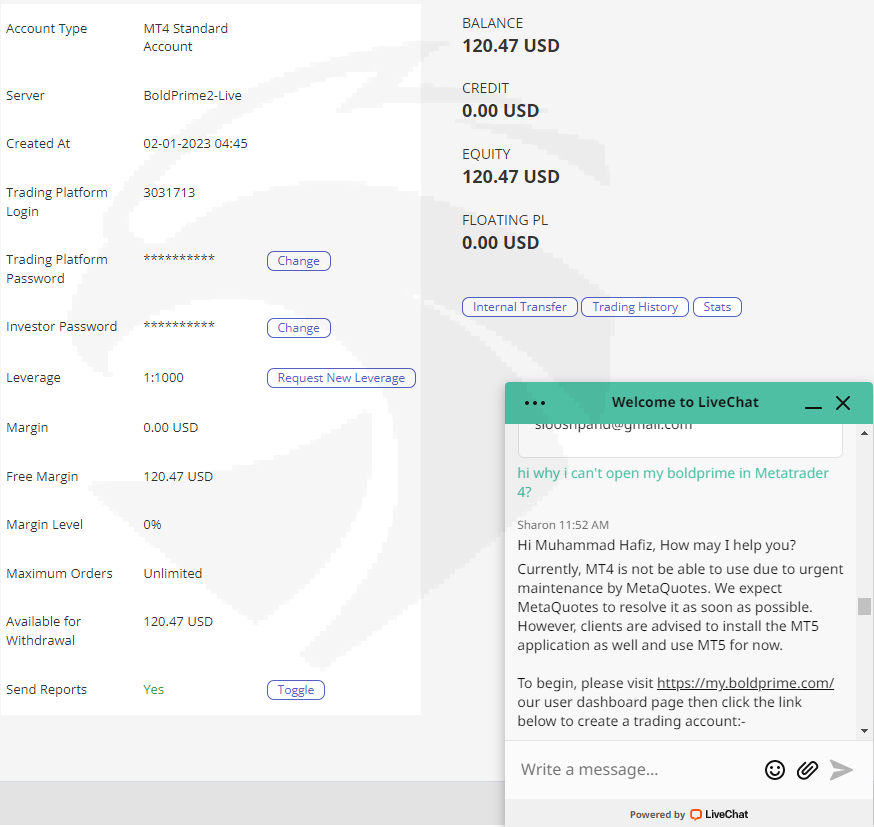This screenshot has width=874, height=827.
Task: Send the chat message with arrow icon
Action: 842,769
